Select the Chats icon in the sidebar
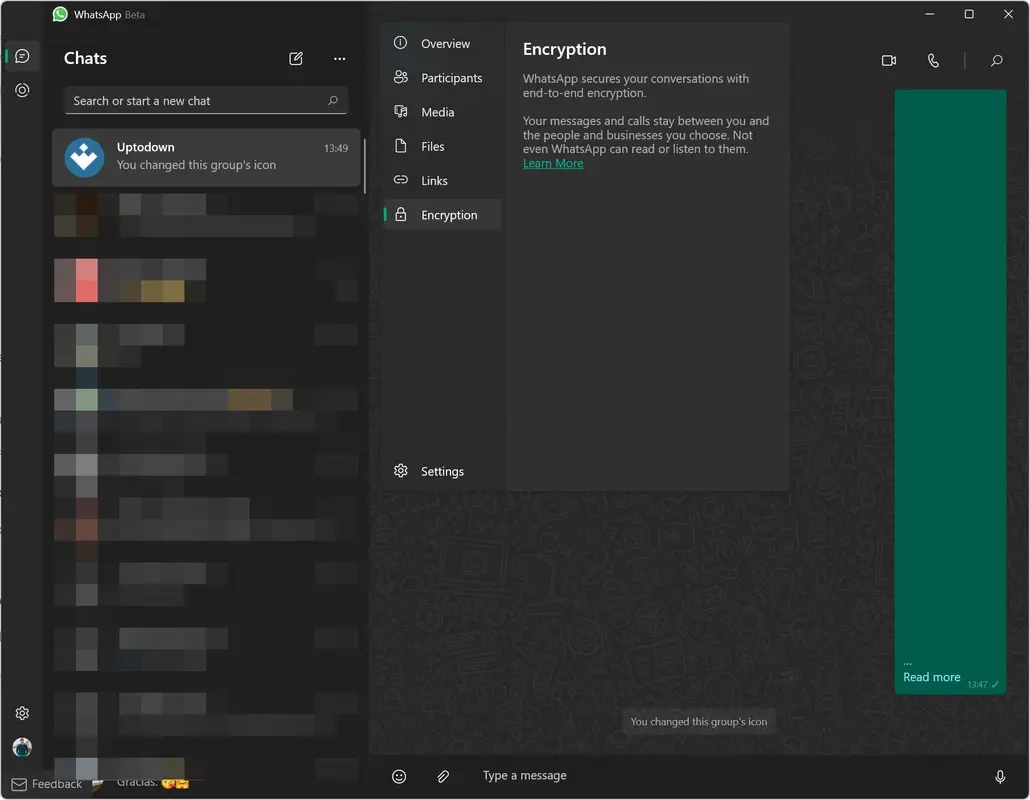1030x800 pixels. click(21, 55)
